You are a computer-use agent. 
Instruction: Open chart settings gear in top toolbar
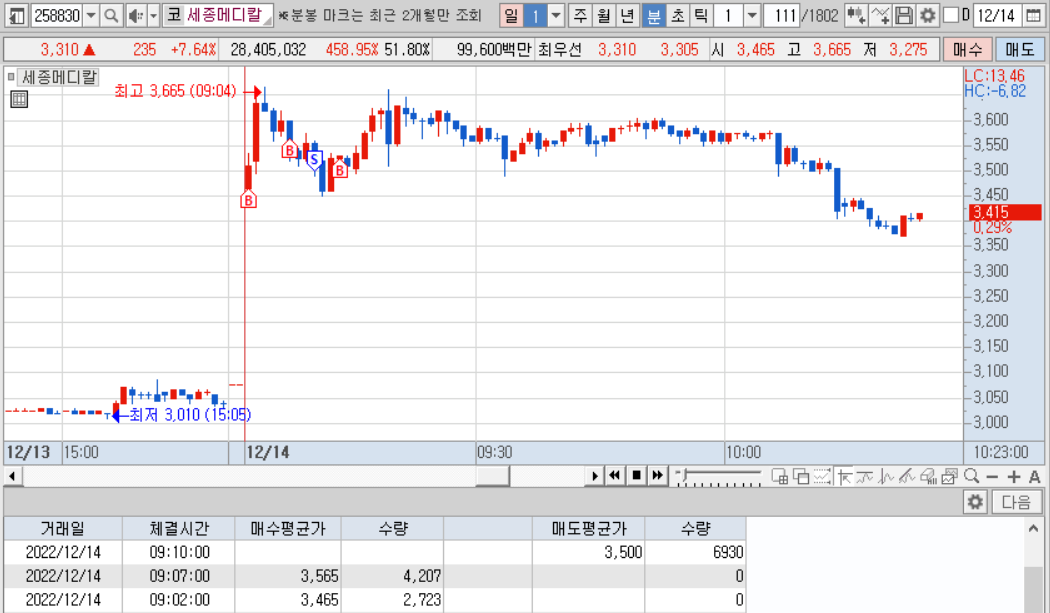tap(927, 15)
